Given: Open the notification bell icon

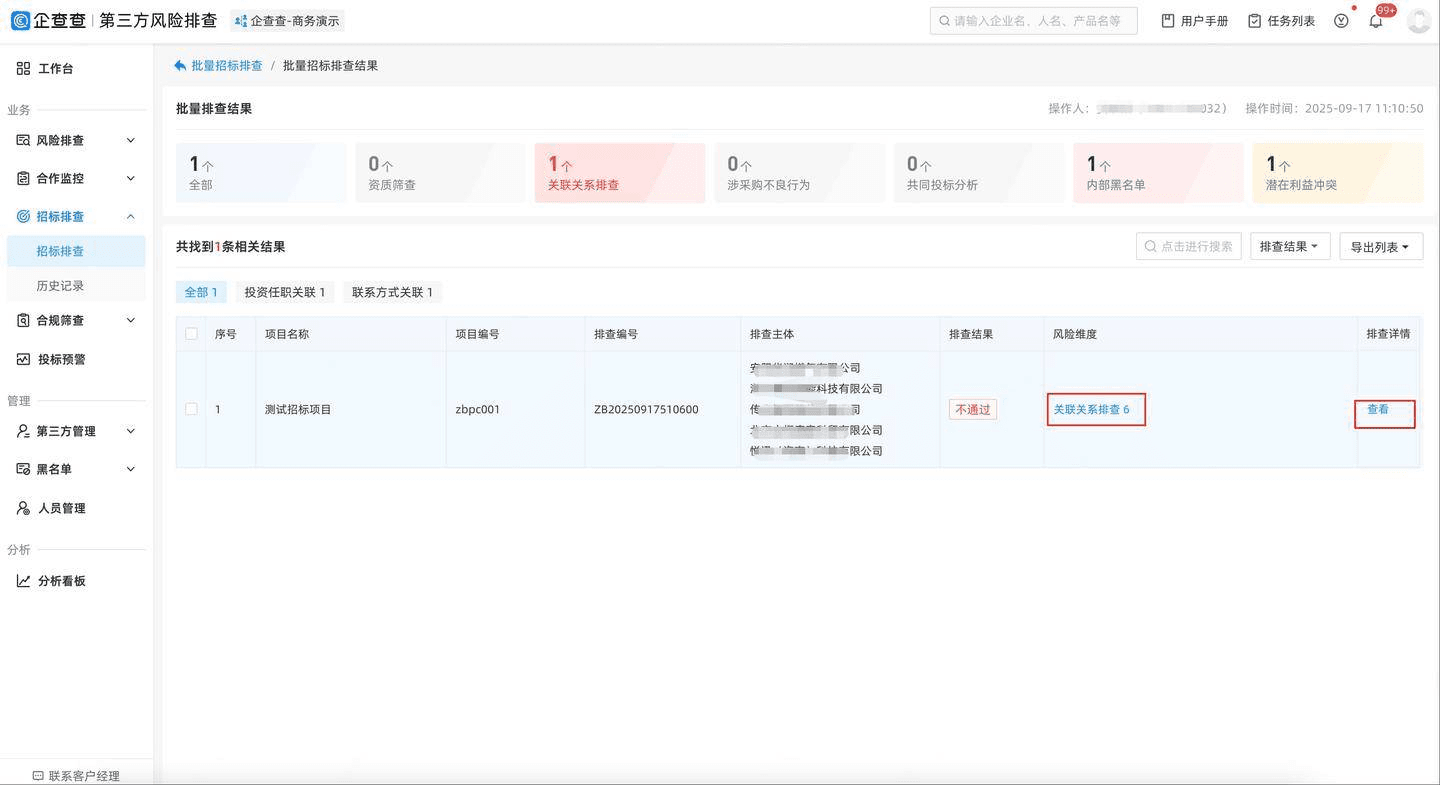Looking at the screenshot, I should click(x=1376, y=21).
